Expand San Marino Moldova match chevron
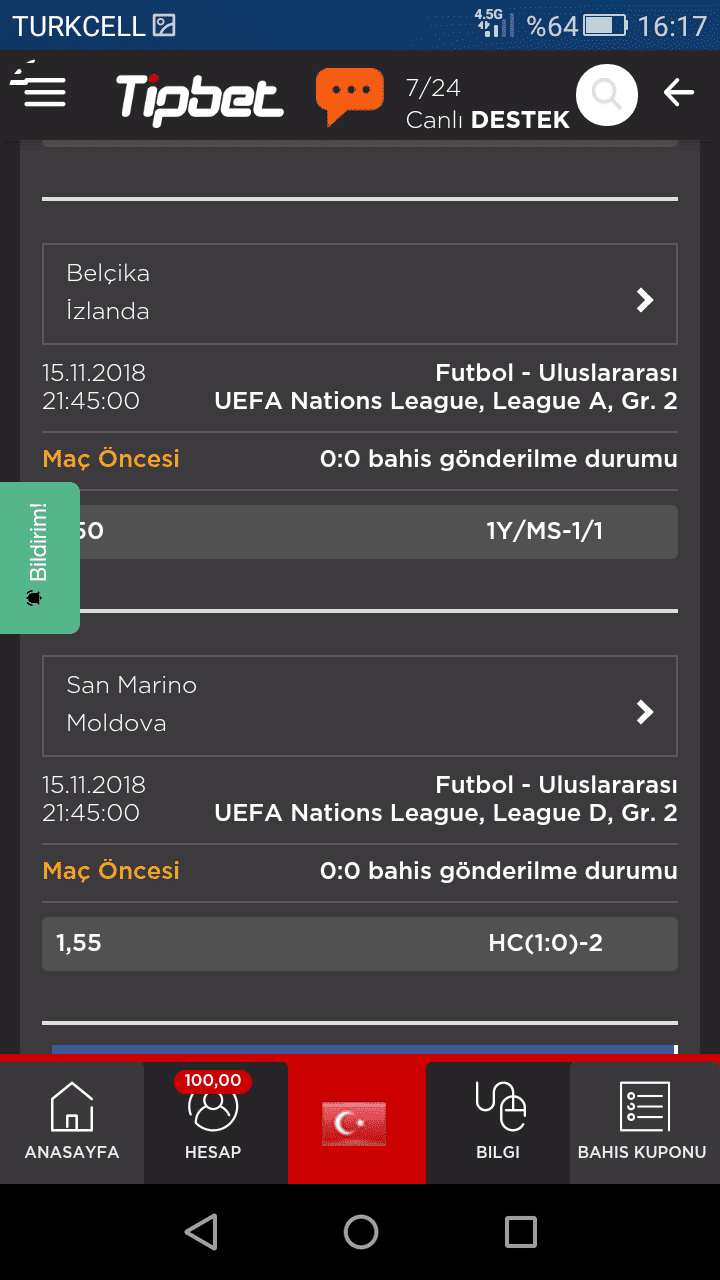The image size is (720, 1280). click(645, 711)
